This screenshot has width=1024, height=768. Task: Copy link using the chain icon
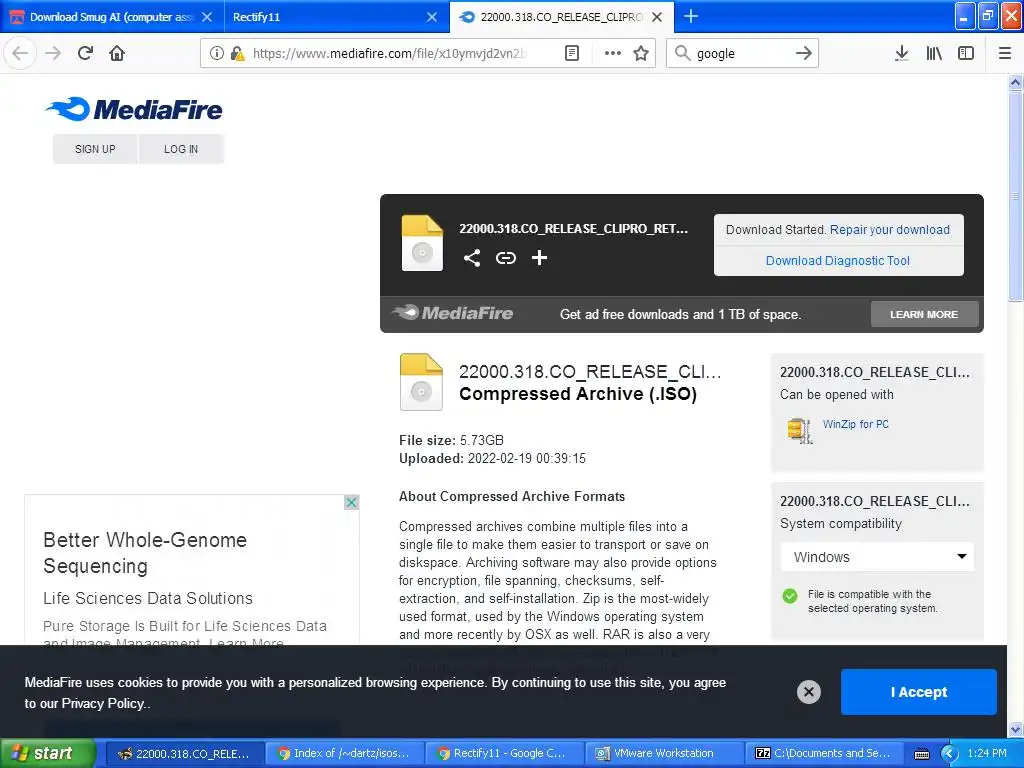tap(505, 258)
